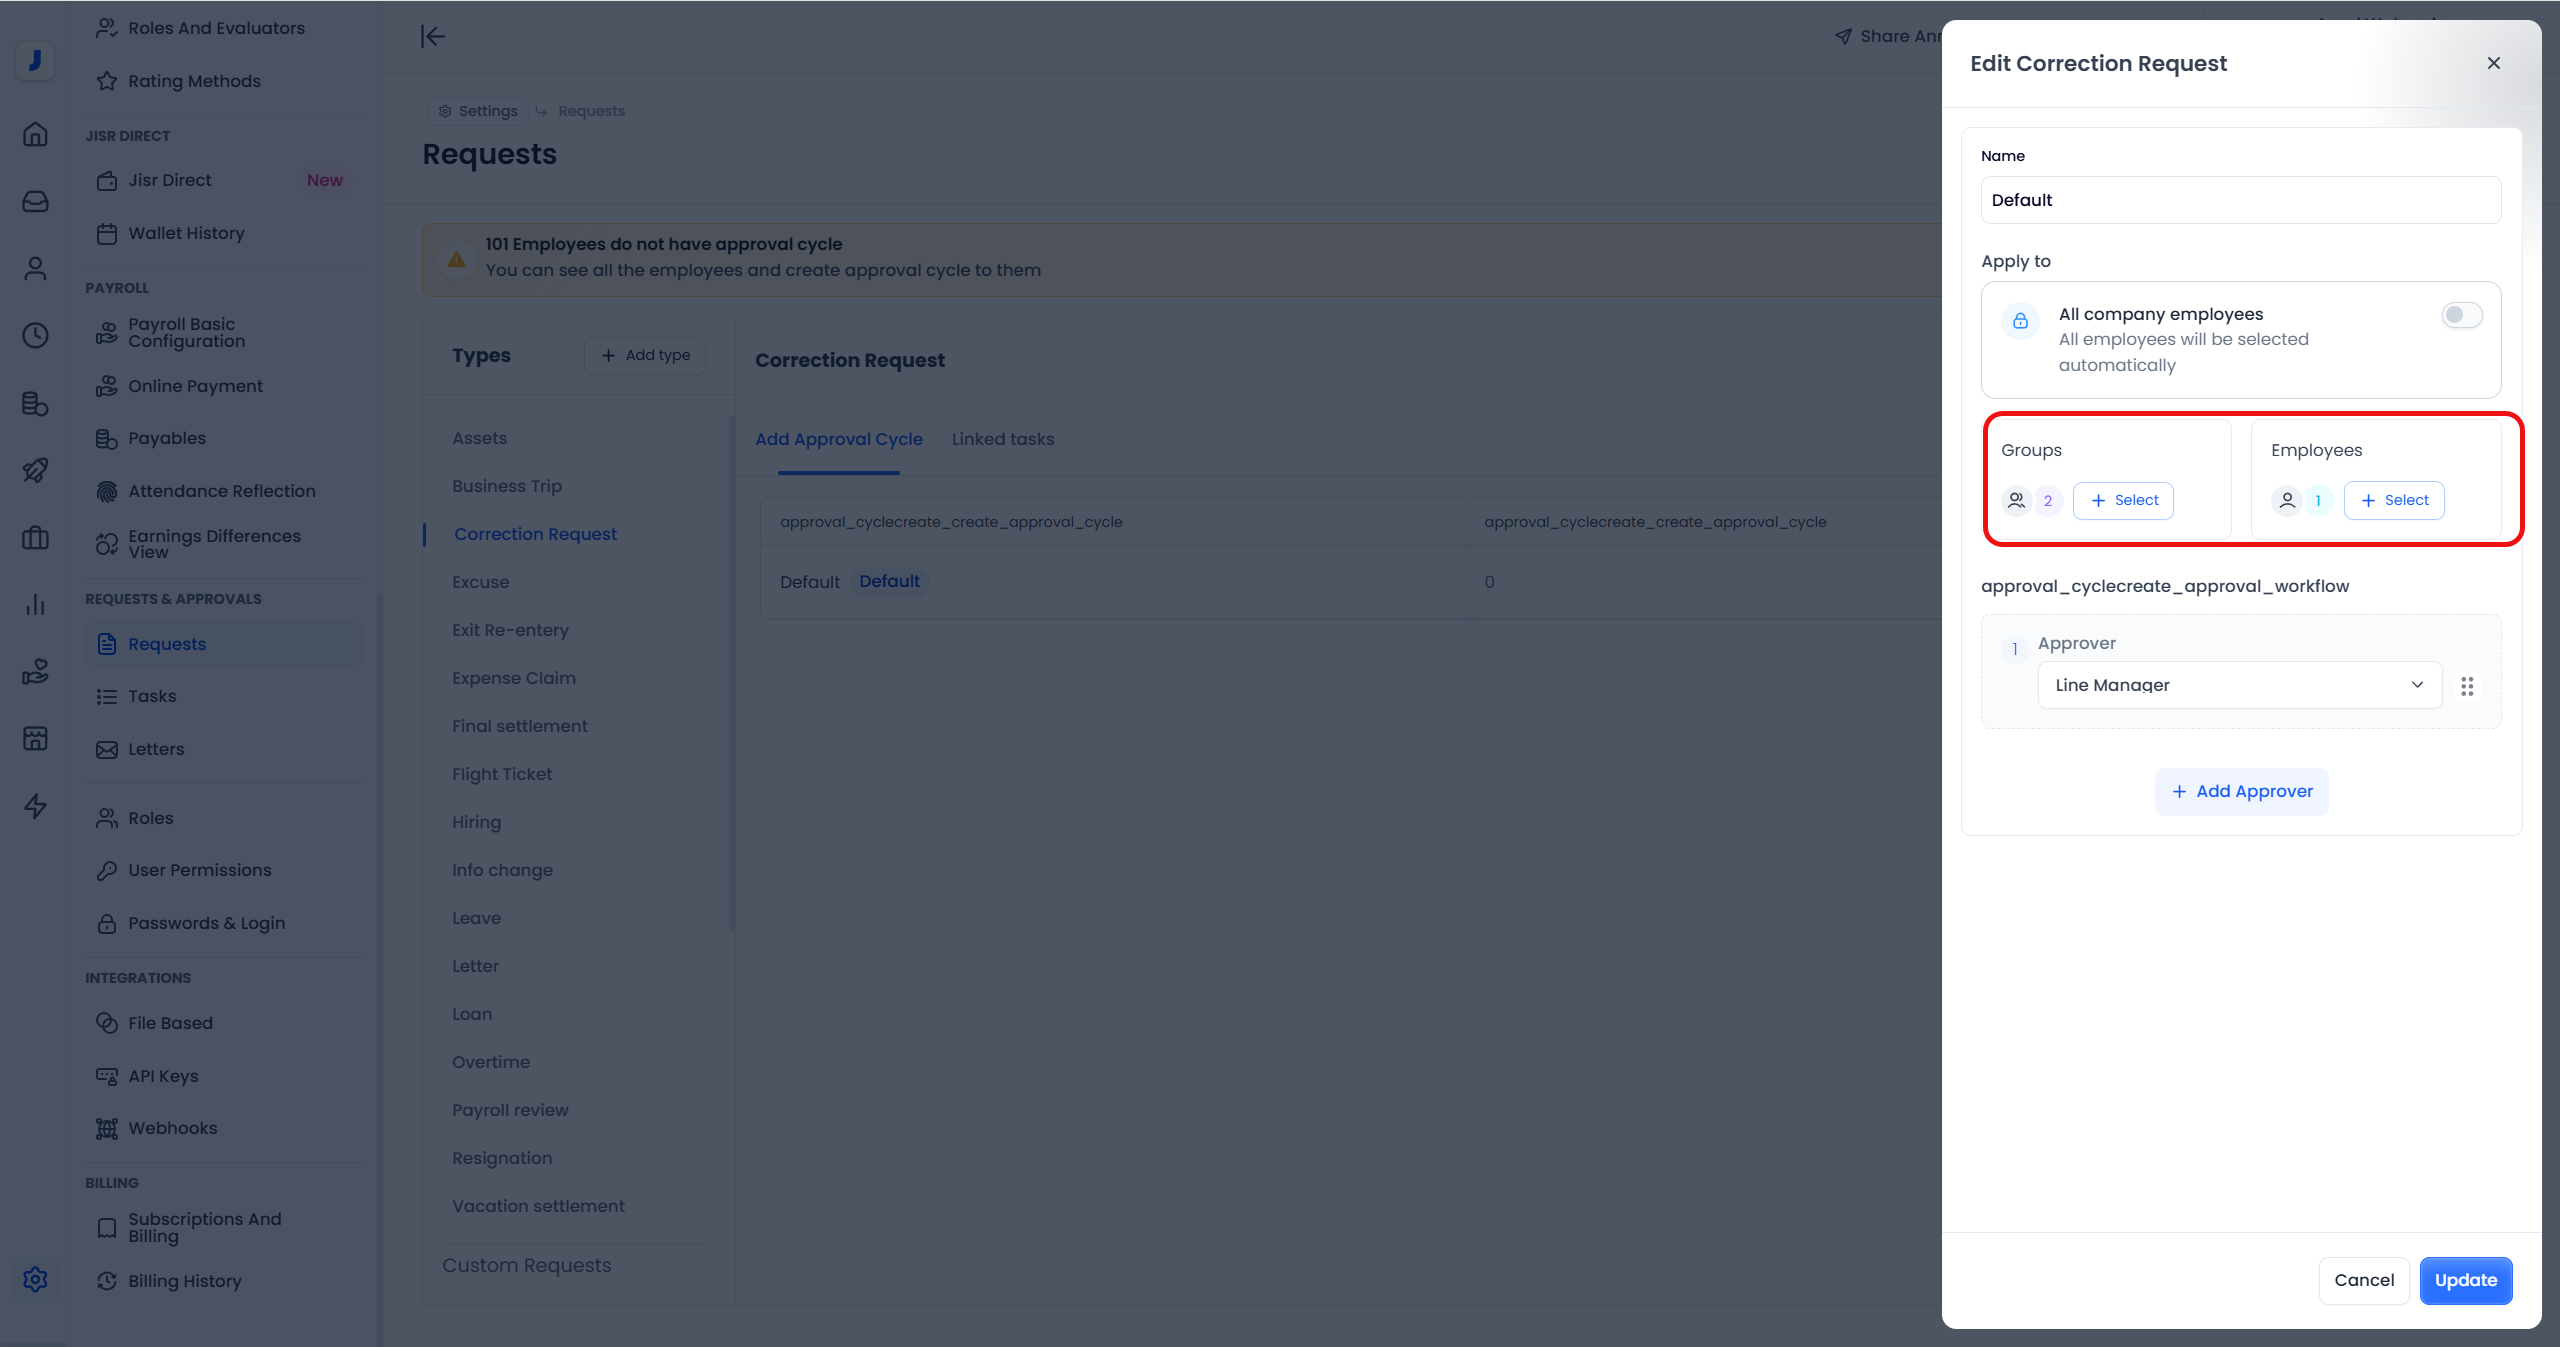This screenshot has height=1347, width=2560.
Task: Click Select button under Employees
Action: pyautogui.click(x=2393, y=500)
